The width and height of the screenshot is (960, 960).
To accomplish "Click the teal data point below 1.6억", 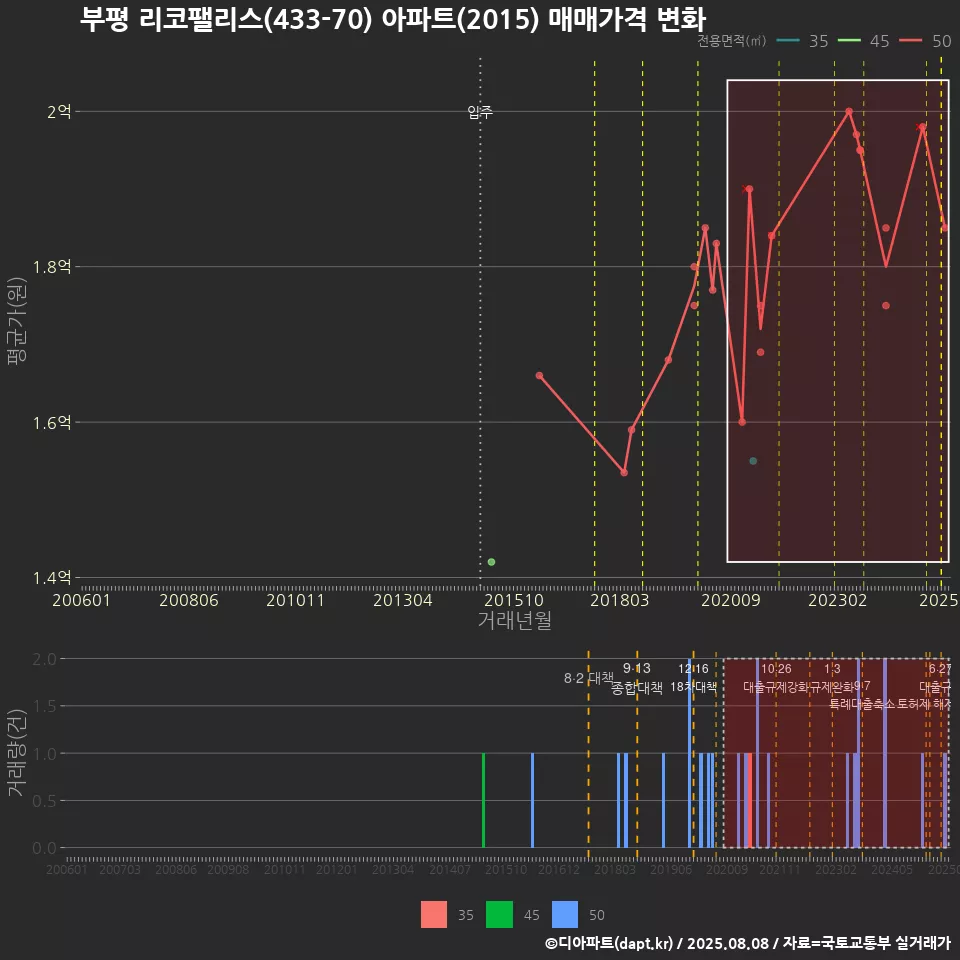I will pyautogui.click(x=753, y=461).
